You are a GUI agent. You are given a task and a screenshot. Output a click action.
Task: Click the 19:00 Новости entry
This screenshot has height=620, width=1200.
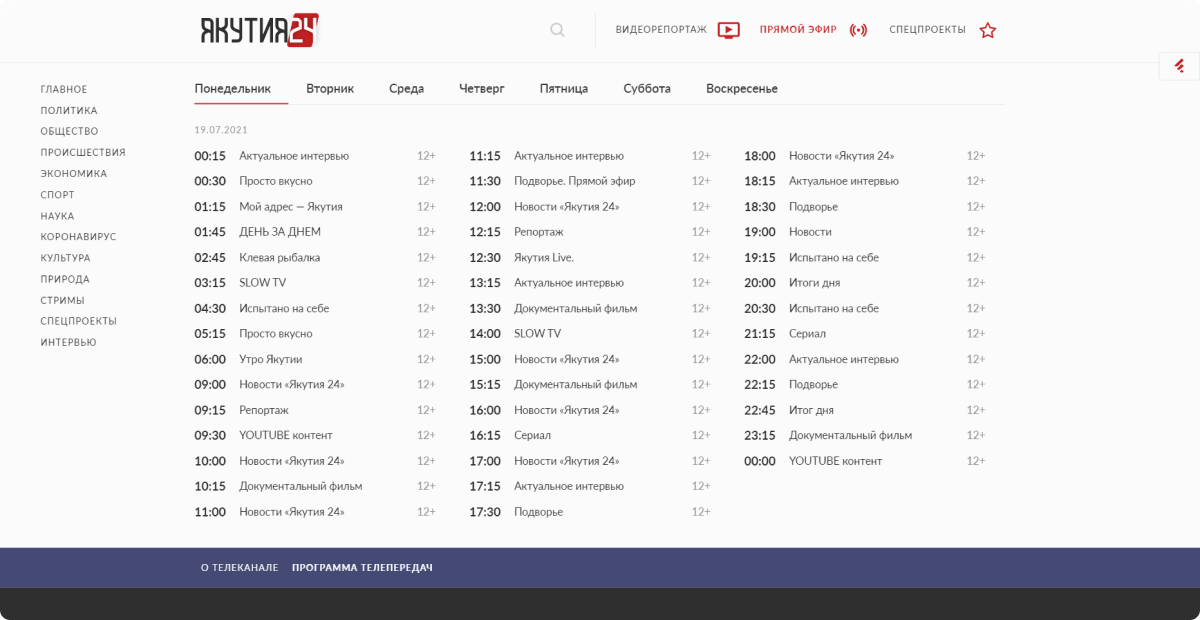coord(865,232)
